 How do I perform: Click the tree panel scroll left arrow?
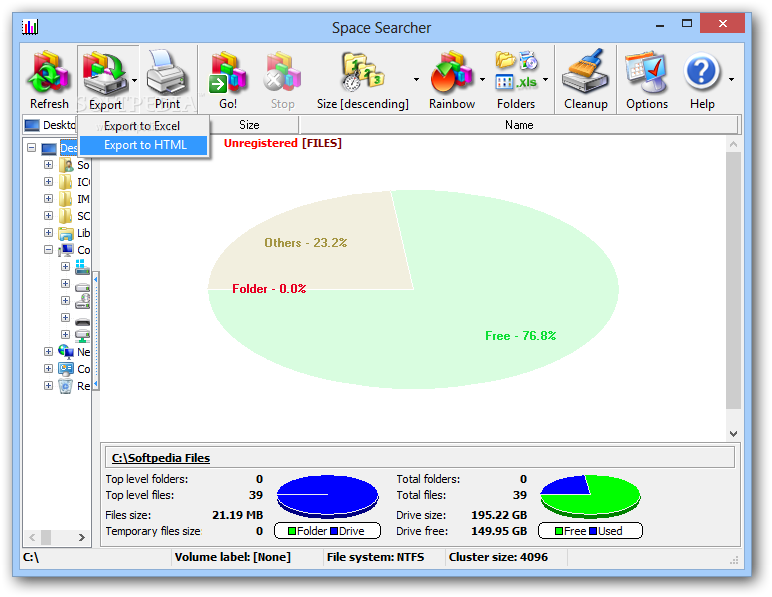[32, 537]
